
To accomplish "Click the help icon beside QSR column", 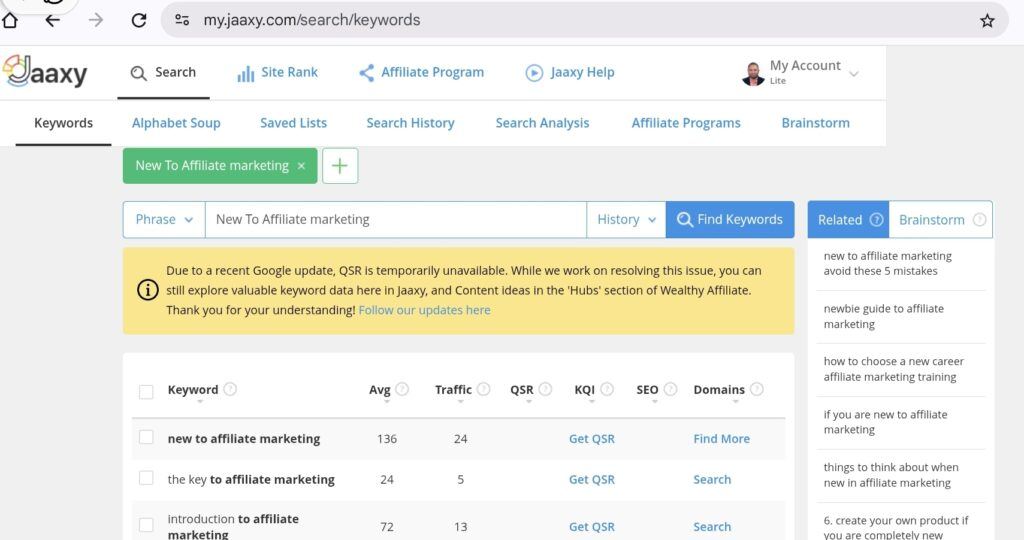I will pos(545,389).
